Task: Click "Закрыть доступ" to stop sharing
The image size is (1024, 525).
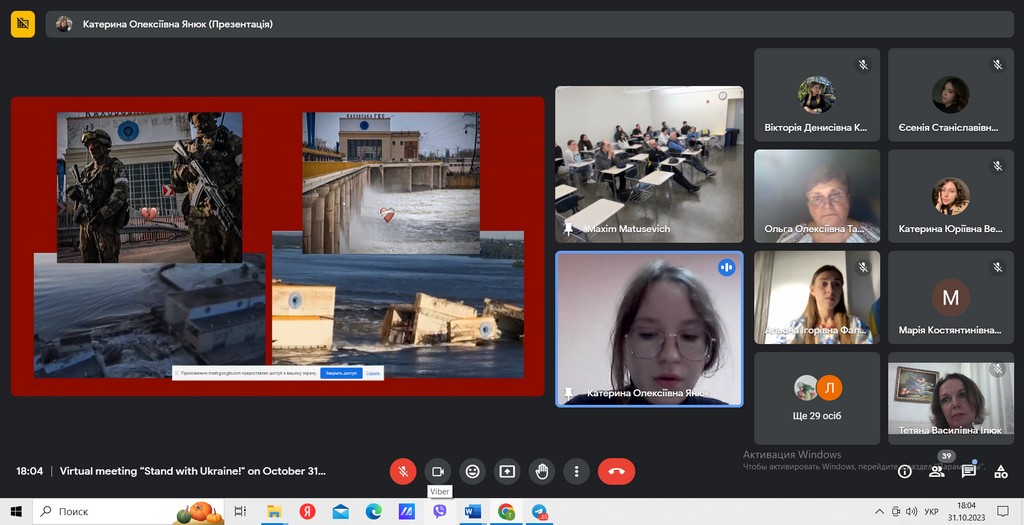Action: (x=340, y=373)
